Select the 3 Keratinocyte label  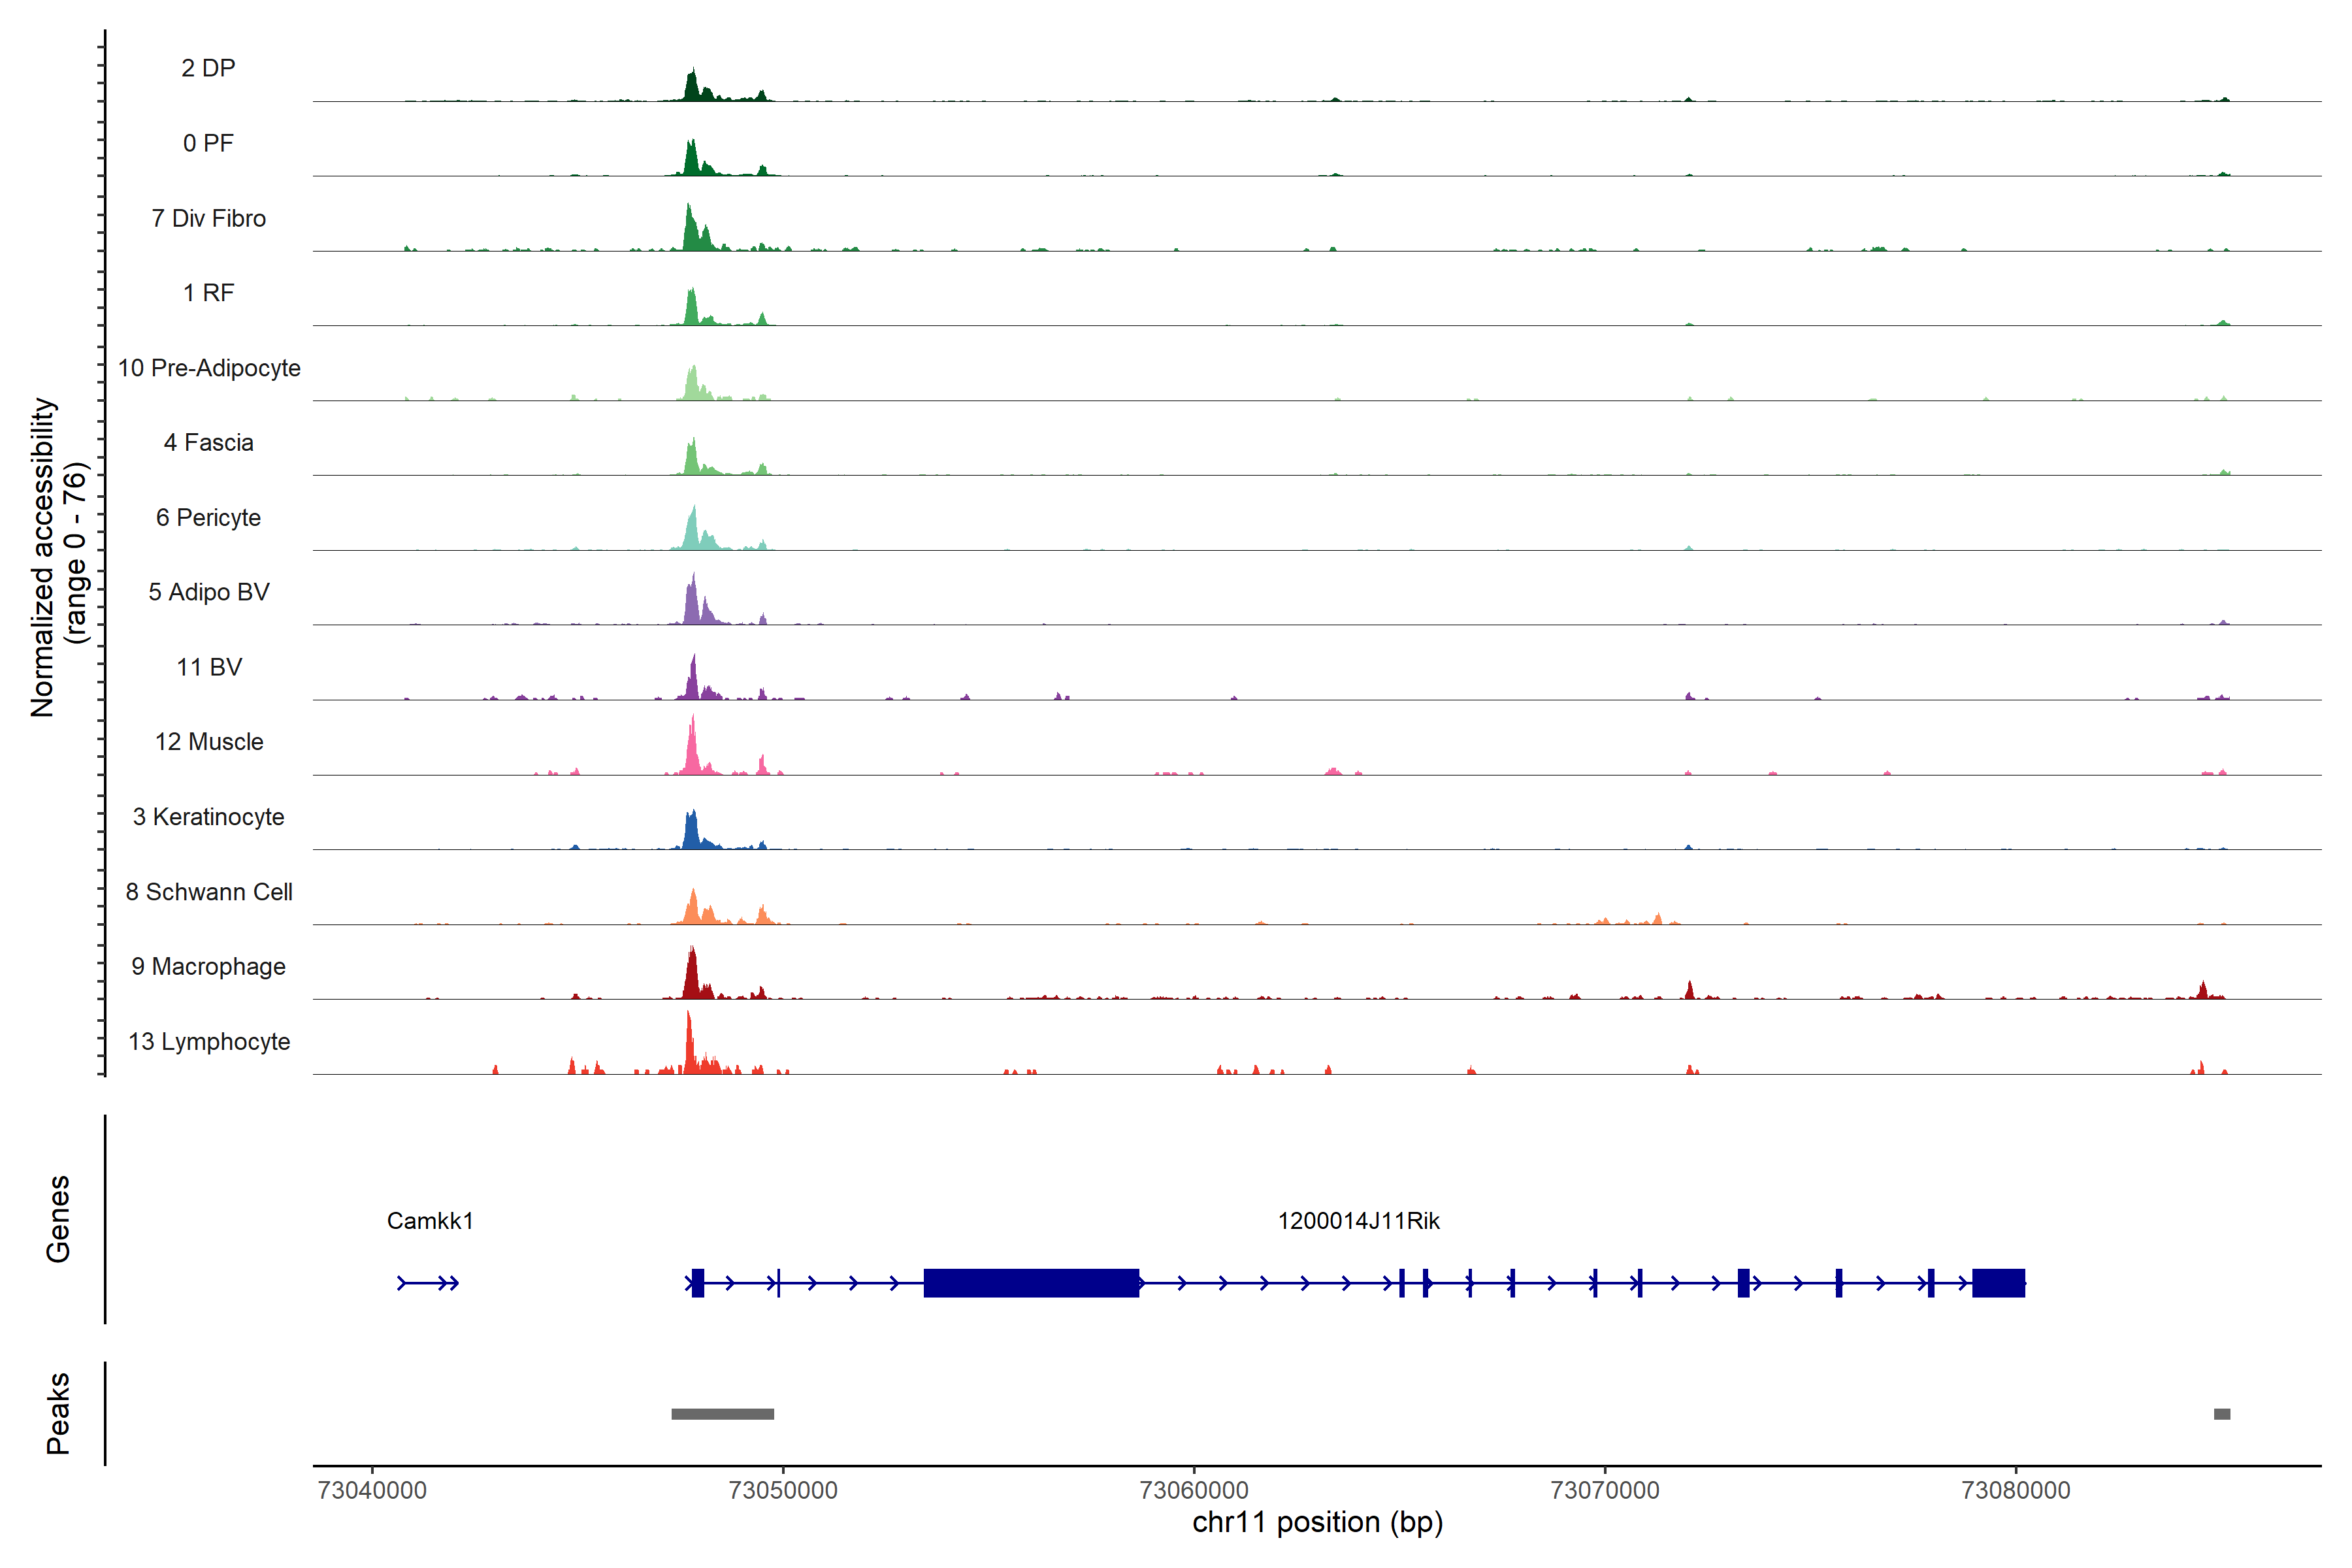208,817
